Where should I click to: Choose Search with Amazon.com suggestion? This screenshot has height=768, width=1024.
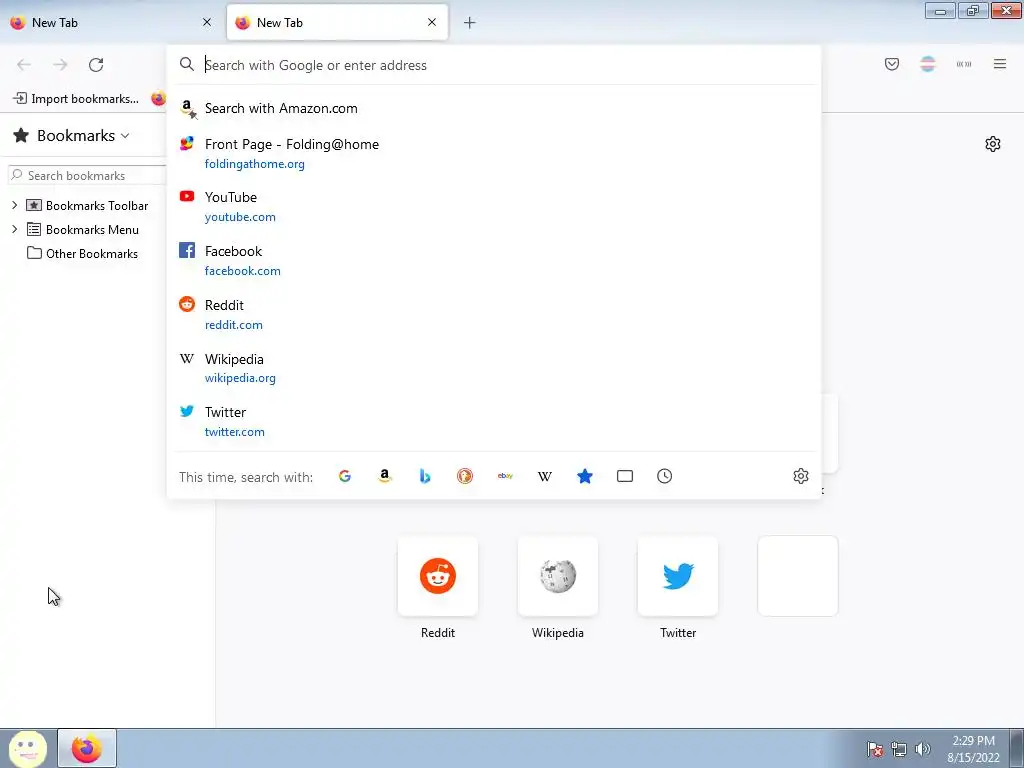point(493,108)
